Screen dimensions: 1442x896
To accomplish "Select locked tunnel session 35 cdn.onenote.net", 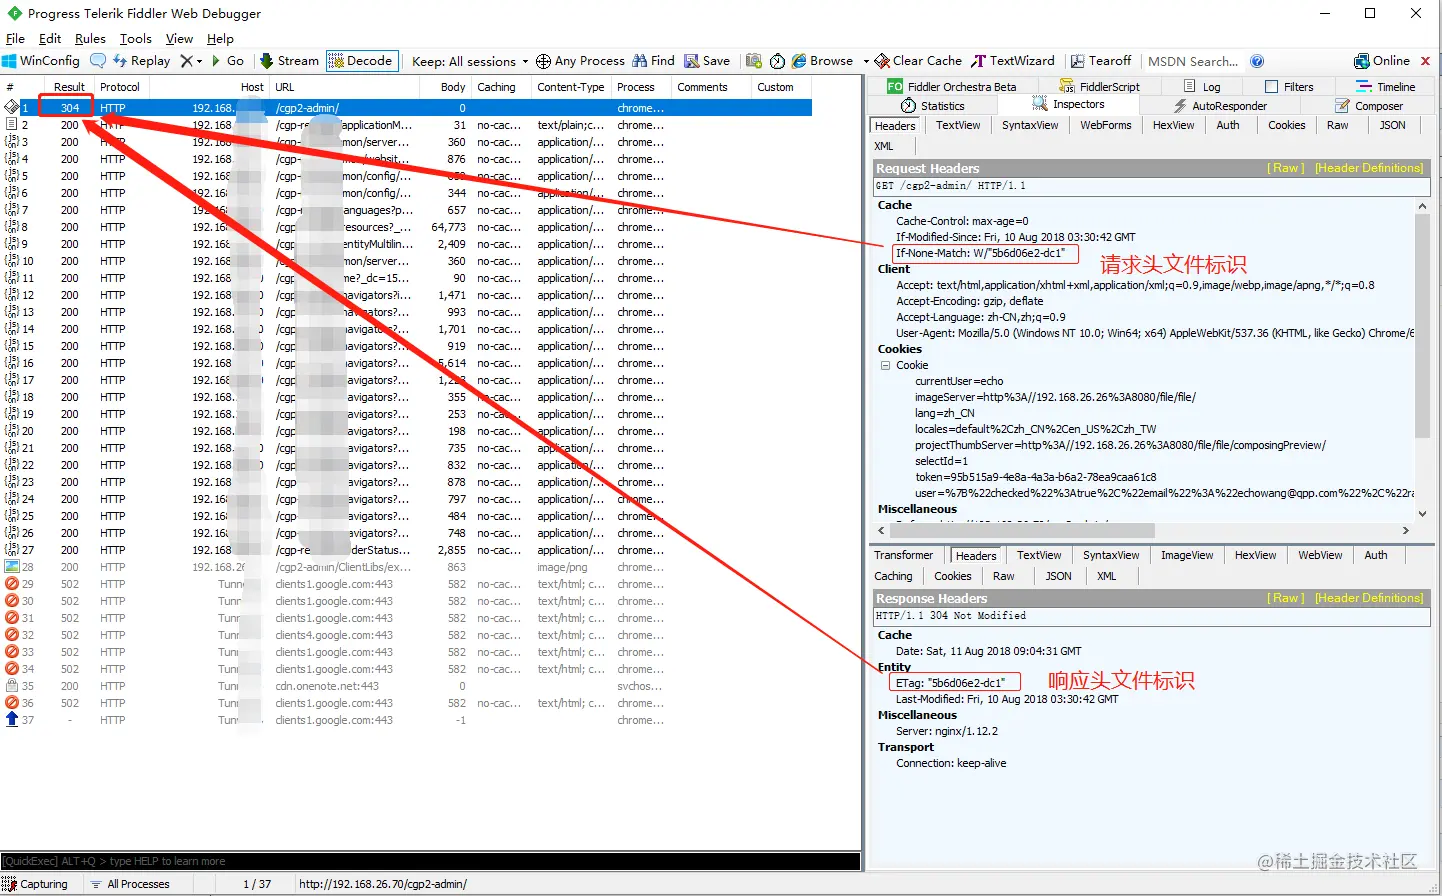I will (406, 686).
